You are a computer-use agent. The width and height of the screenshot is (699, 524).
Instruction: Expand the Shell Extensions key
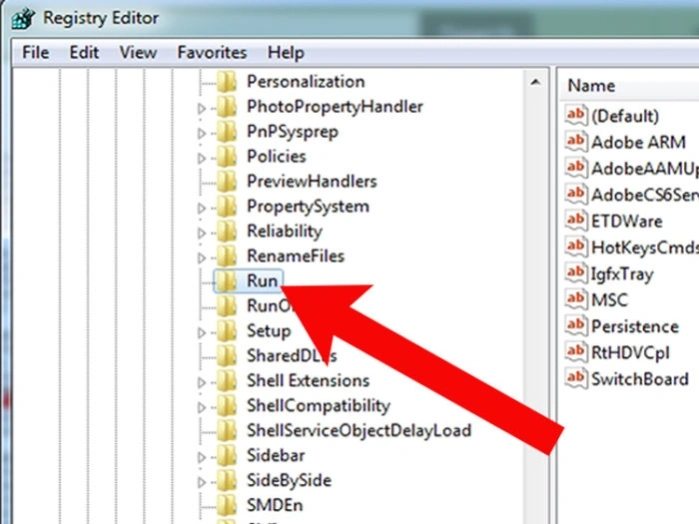[201, 382]
